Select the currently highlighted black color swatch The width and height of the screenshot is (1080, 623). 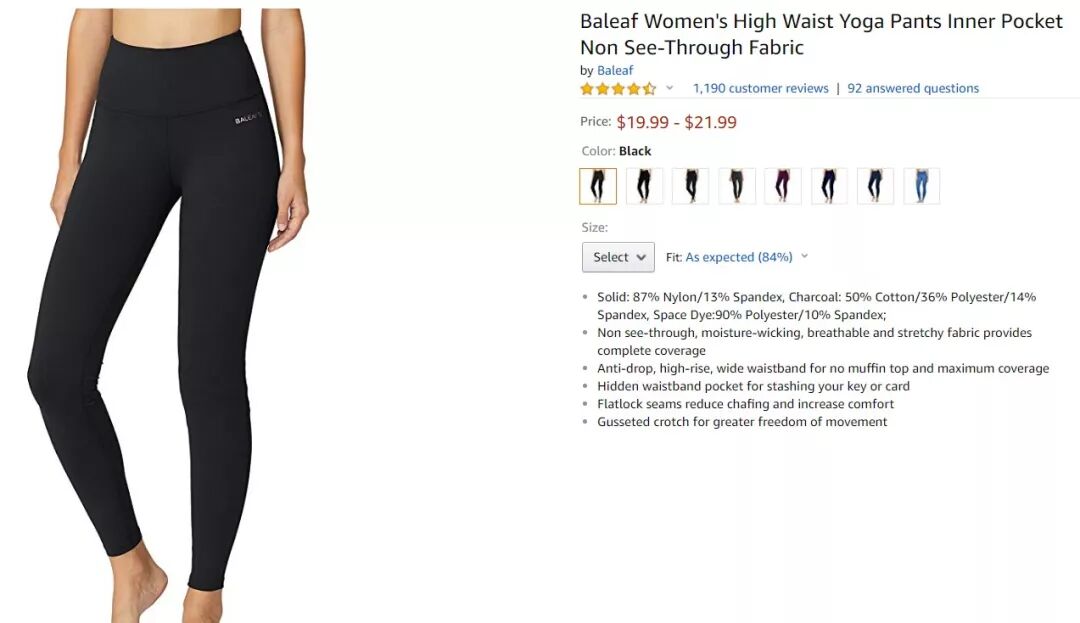[x=598, y=186]
